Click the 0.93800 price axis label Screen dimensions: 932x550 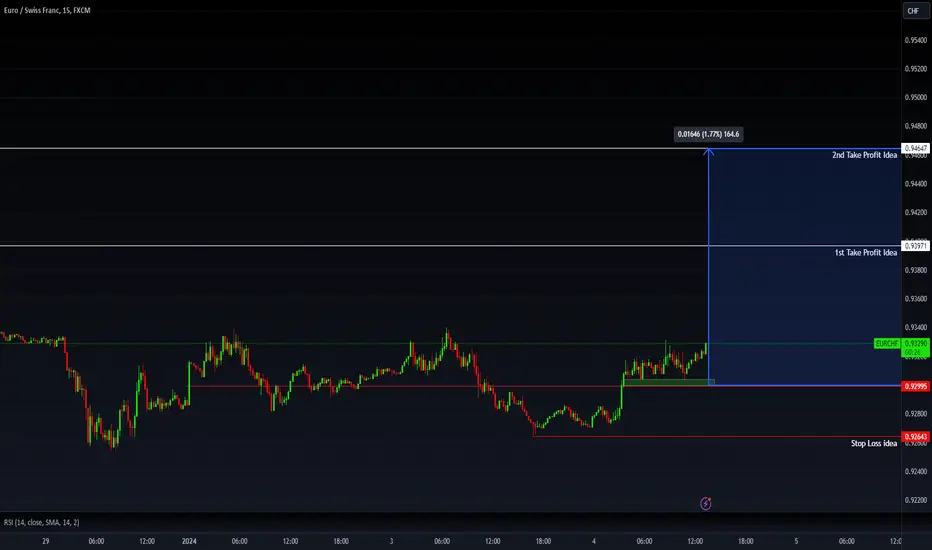[x=915, y=271]
